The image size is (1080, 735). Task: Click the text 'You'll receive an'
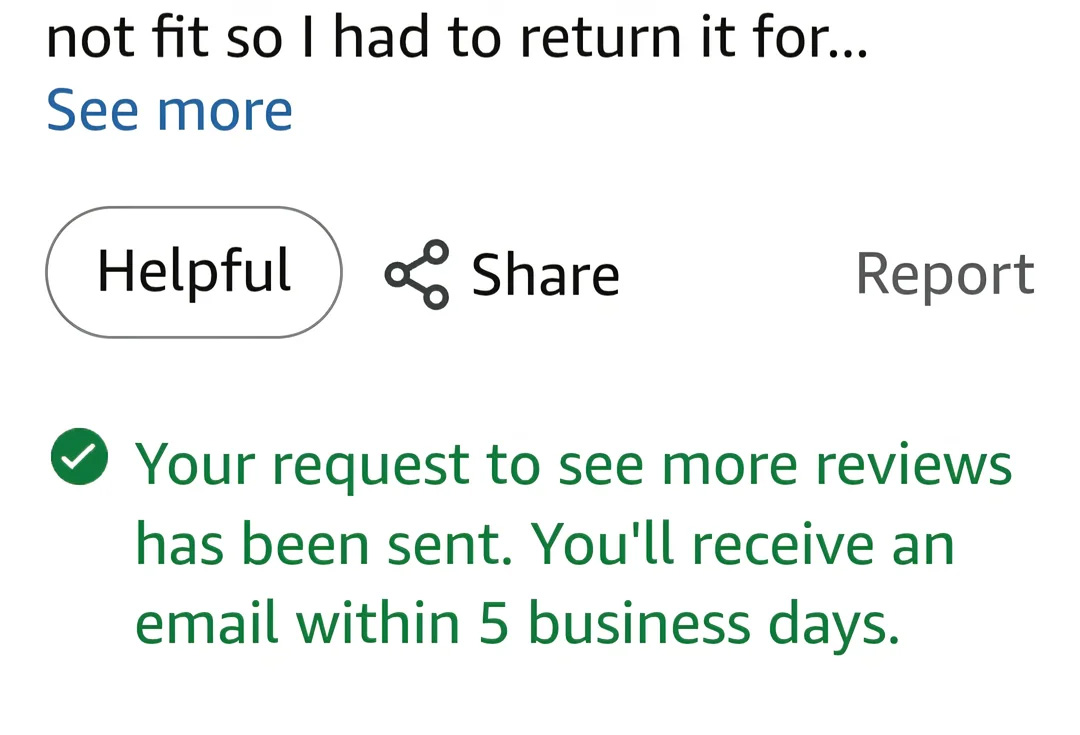tap(742, 544)
